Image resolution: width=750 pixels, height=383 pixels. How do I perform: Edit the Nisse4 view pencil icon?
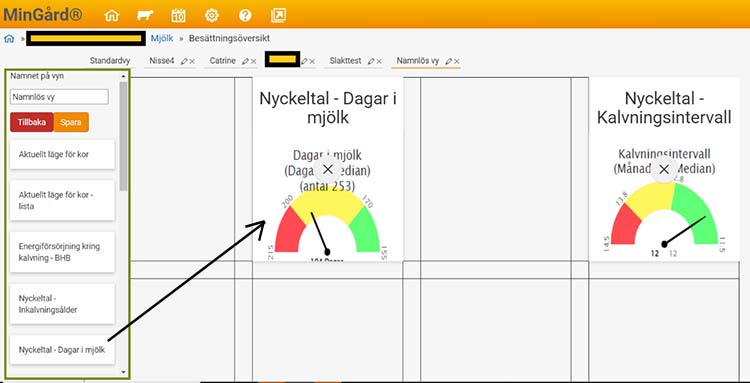click(184, 61)
